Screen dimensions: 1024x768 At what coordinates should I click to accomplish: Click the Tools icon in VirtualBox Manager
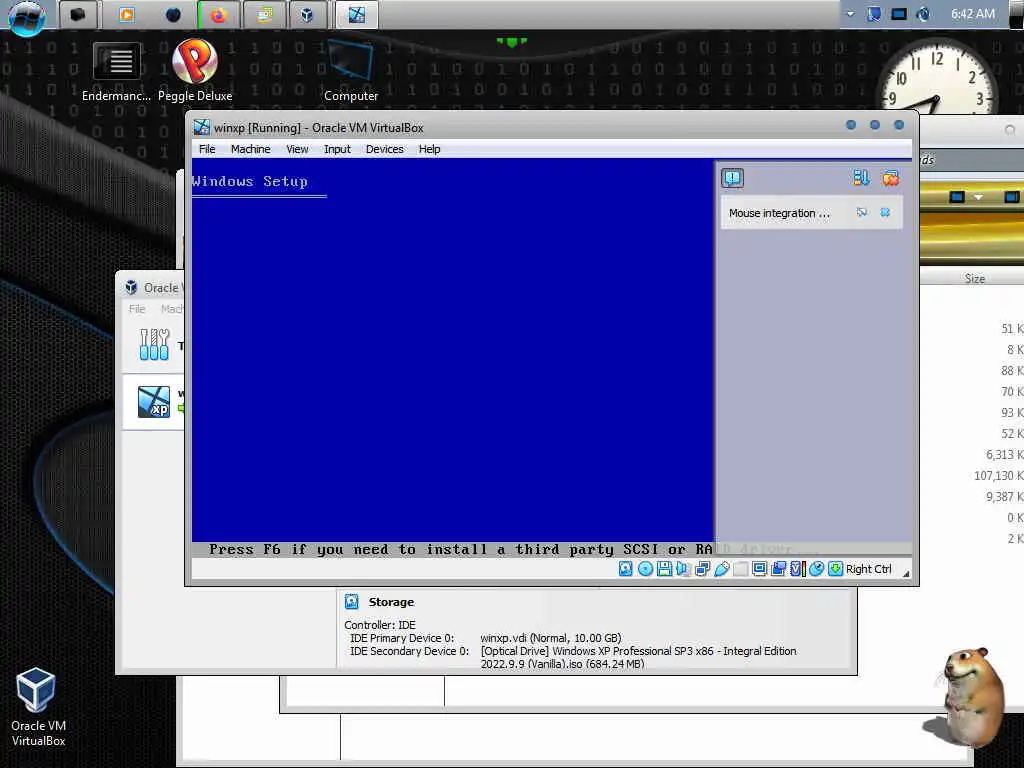(154, 344)
